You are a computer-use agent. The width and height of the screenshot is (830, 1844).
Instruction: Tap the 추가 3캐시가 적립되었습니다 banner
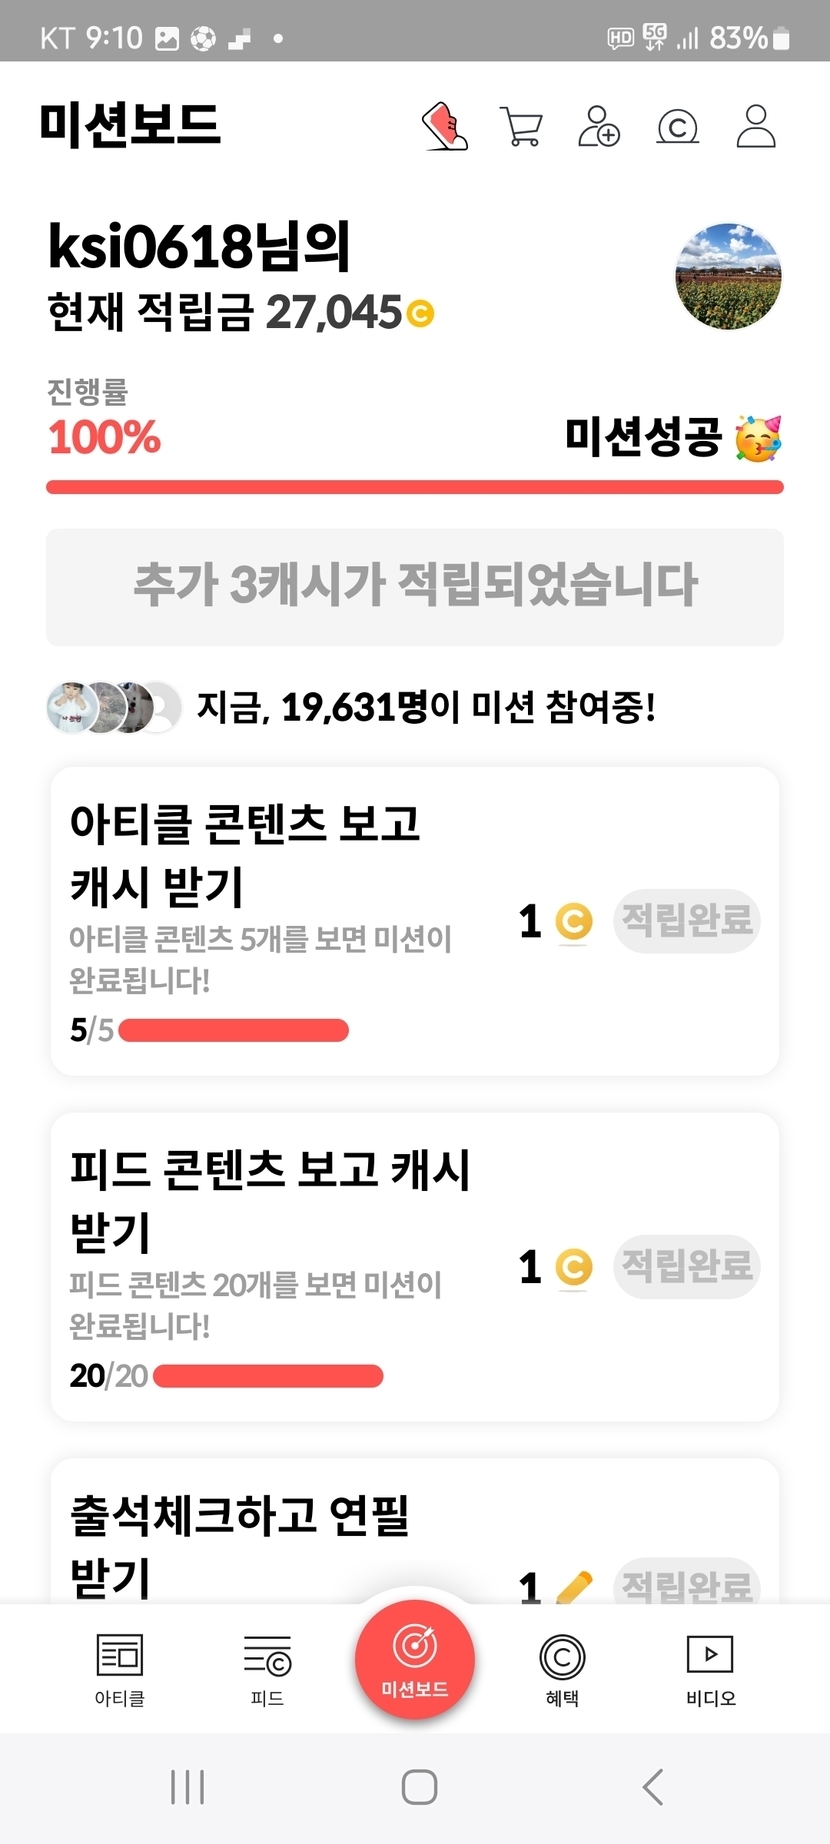click(415, 587)
